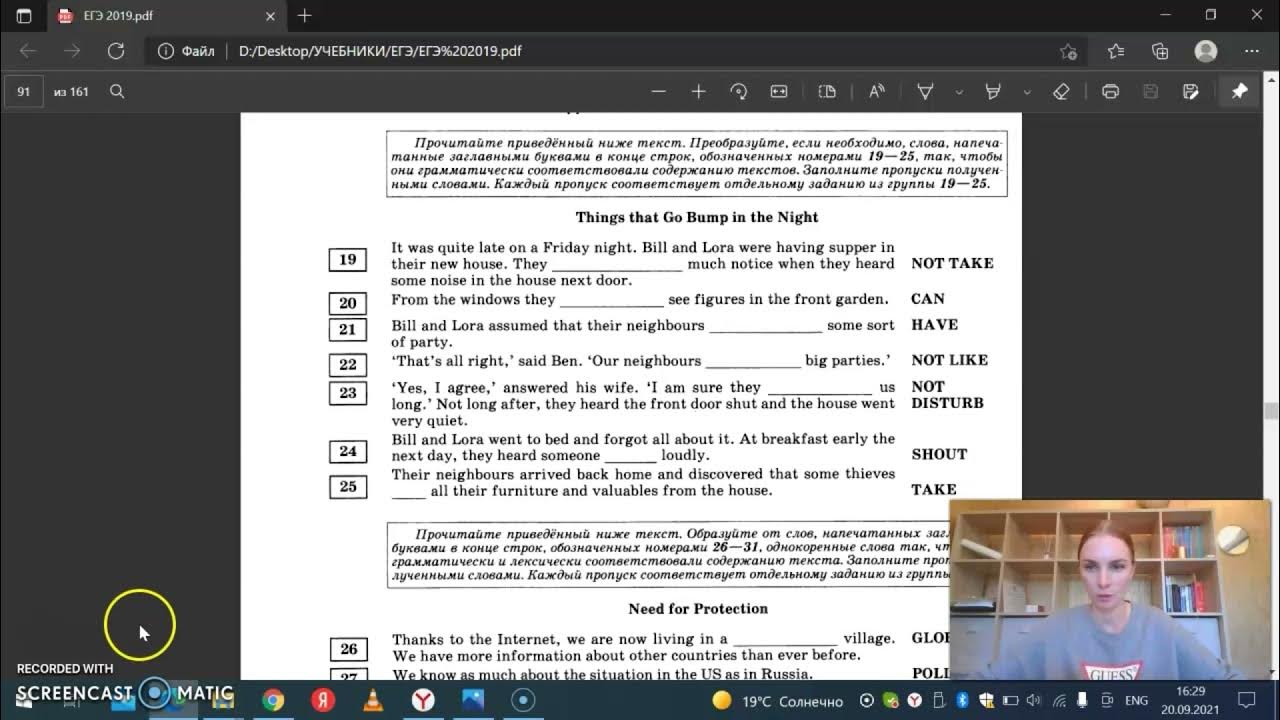Viewport: 1280px width, 720px height.
Task: Toggle the pin toolbar button
Action: point(1239,91)
